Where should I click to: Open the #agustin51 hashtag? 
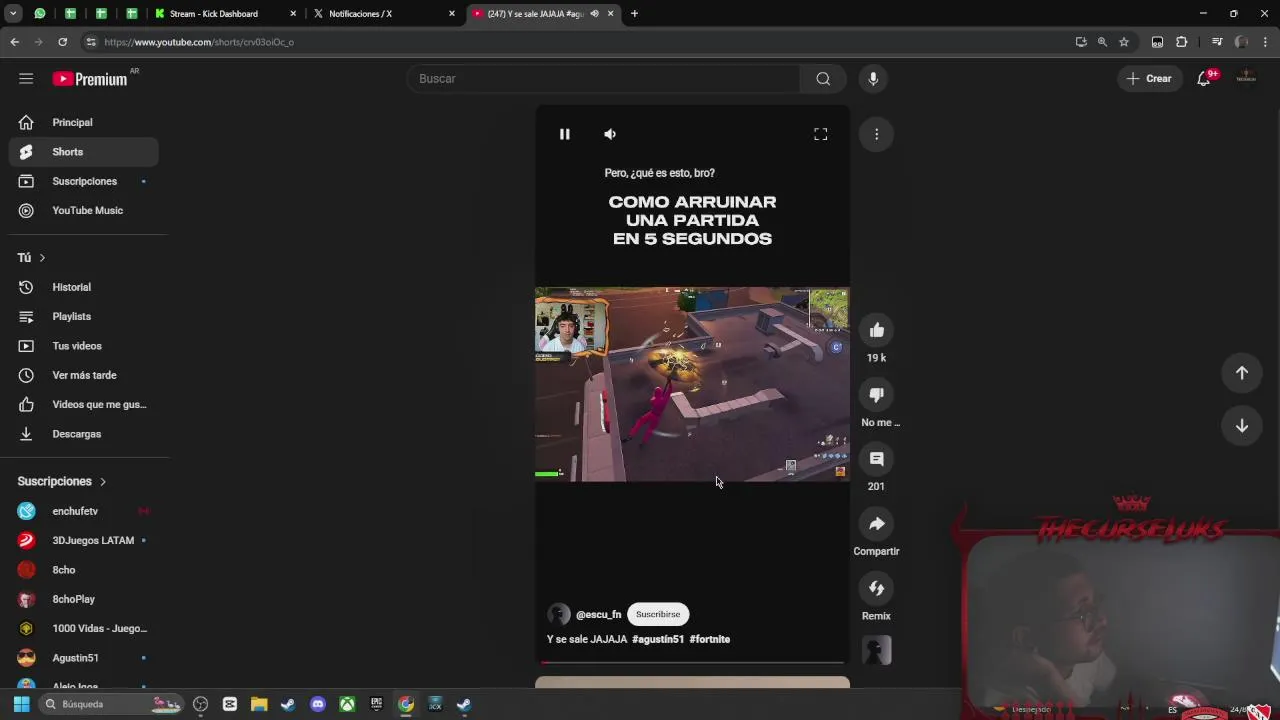[658, 639]
